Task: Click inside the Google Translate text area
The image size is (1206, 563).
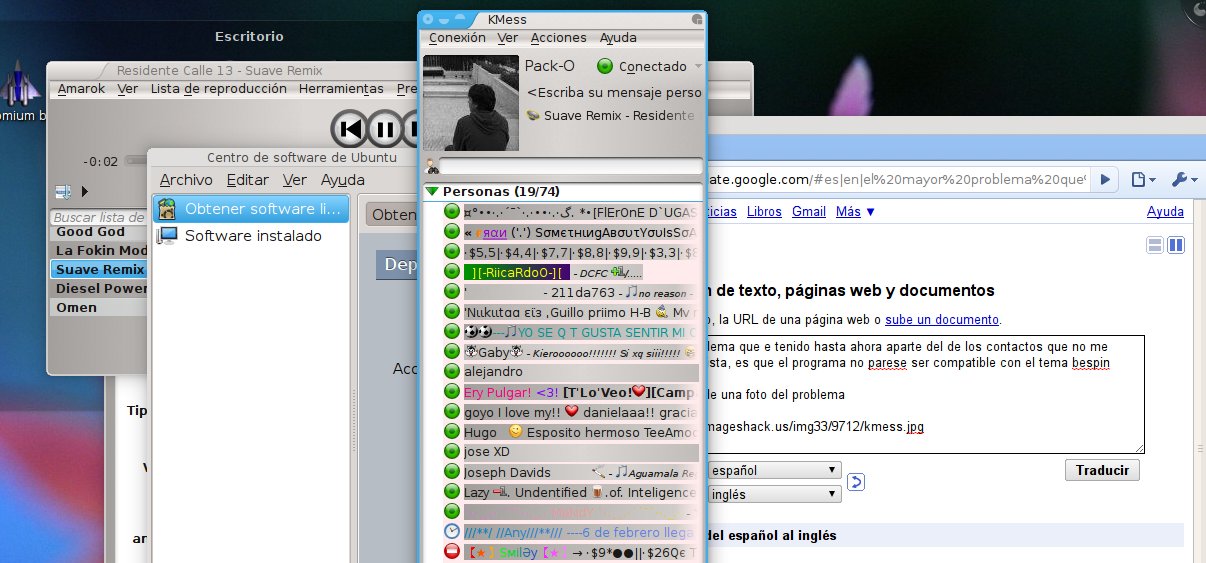Action: point(925,394)
